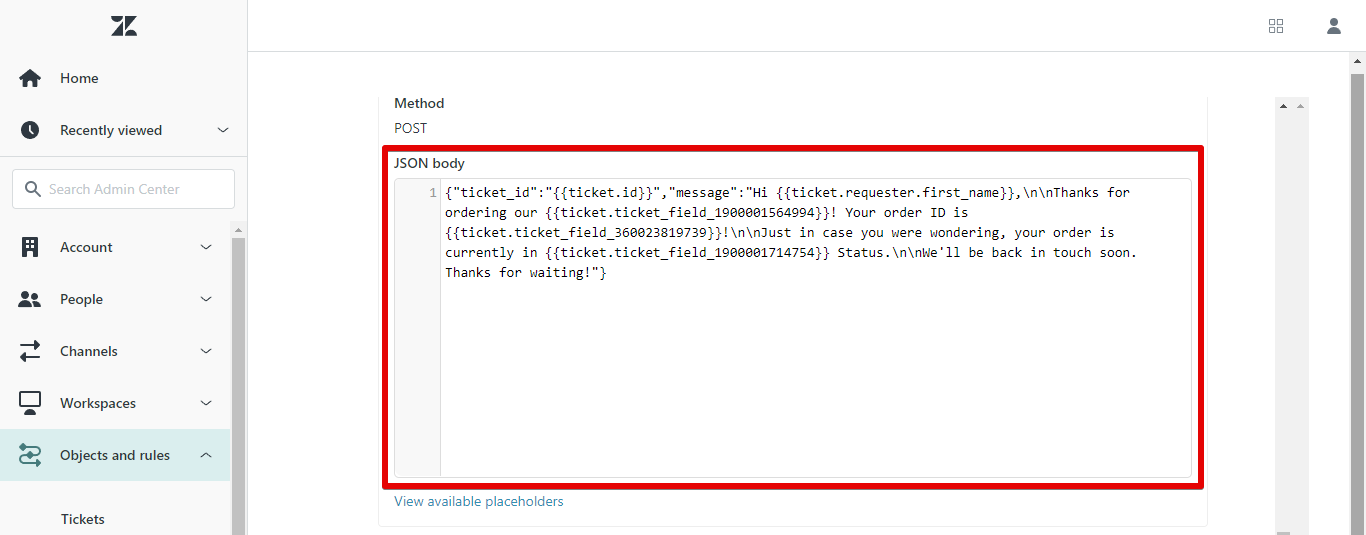Open the Workspaces menu label
The image size is (1366, 535).
tap(98, 403)
